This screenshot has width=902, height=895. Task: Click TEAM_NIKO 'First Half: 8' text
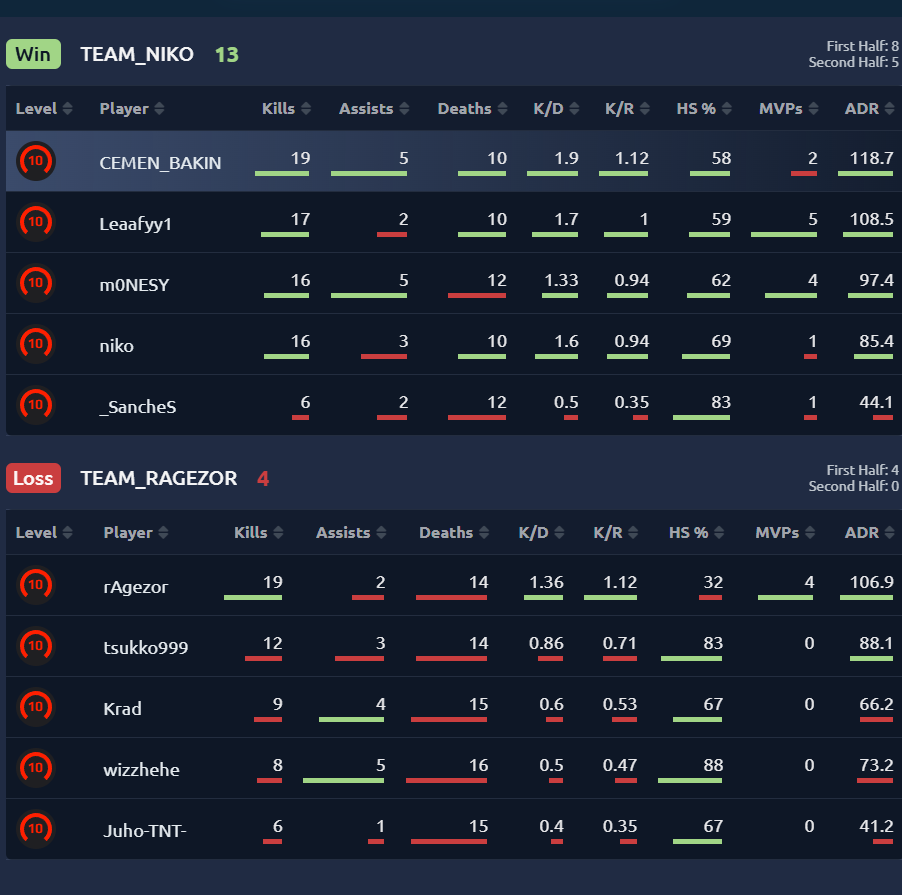(862, 46)
